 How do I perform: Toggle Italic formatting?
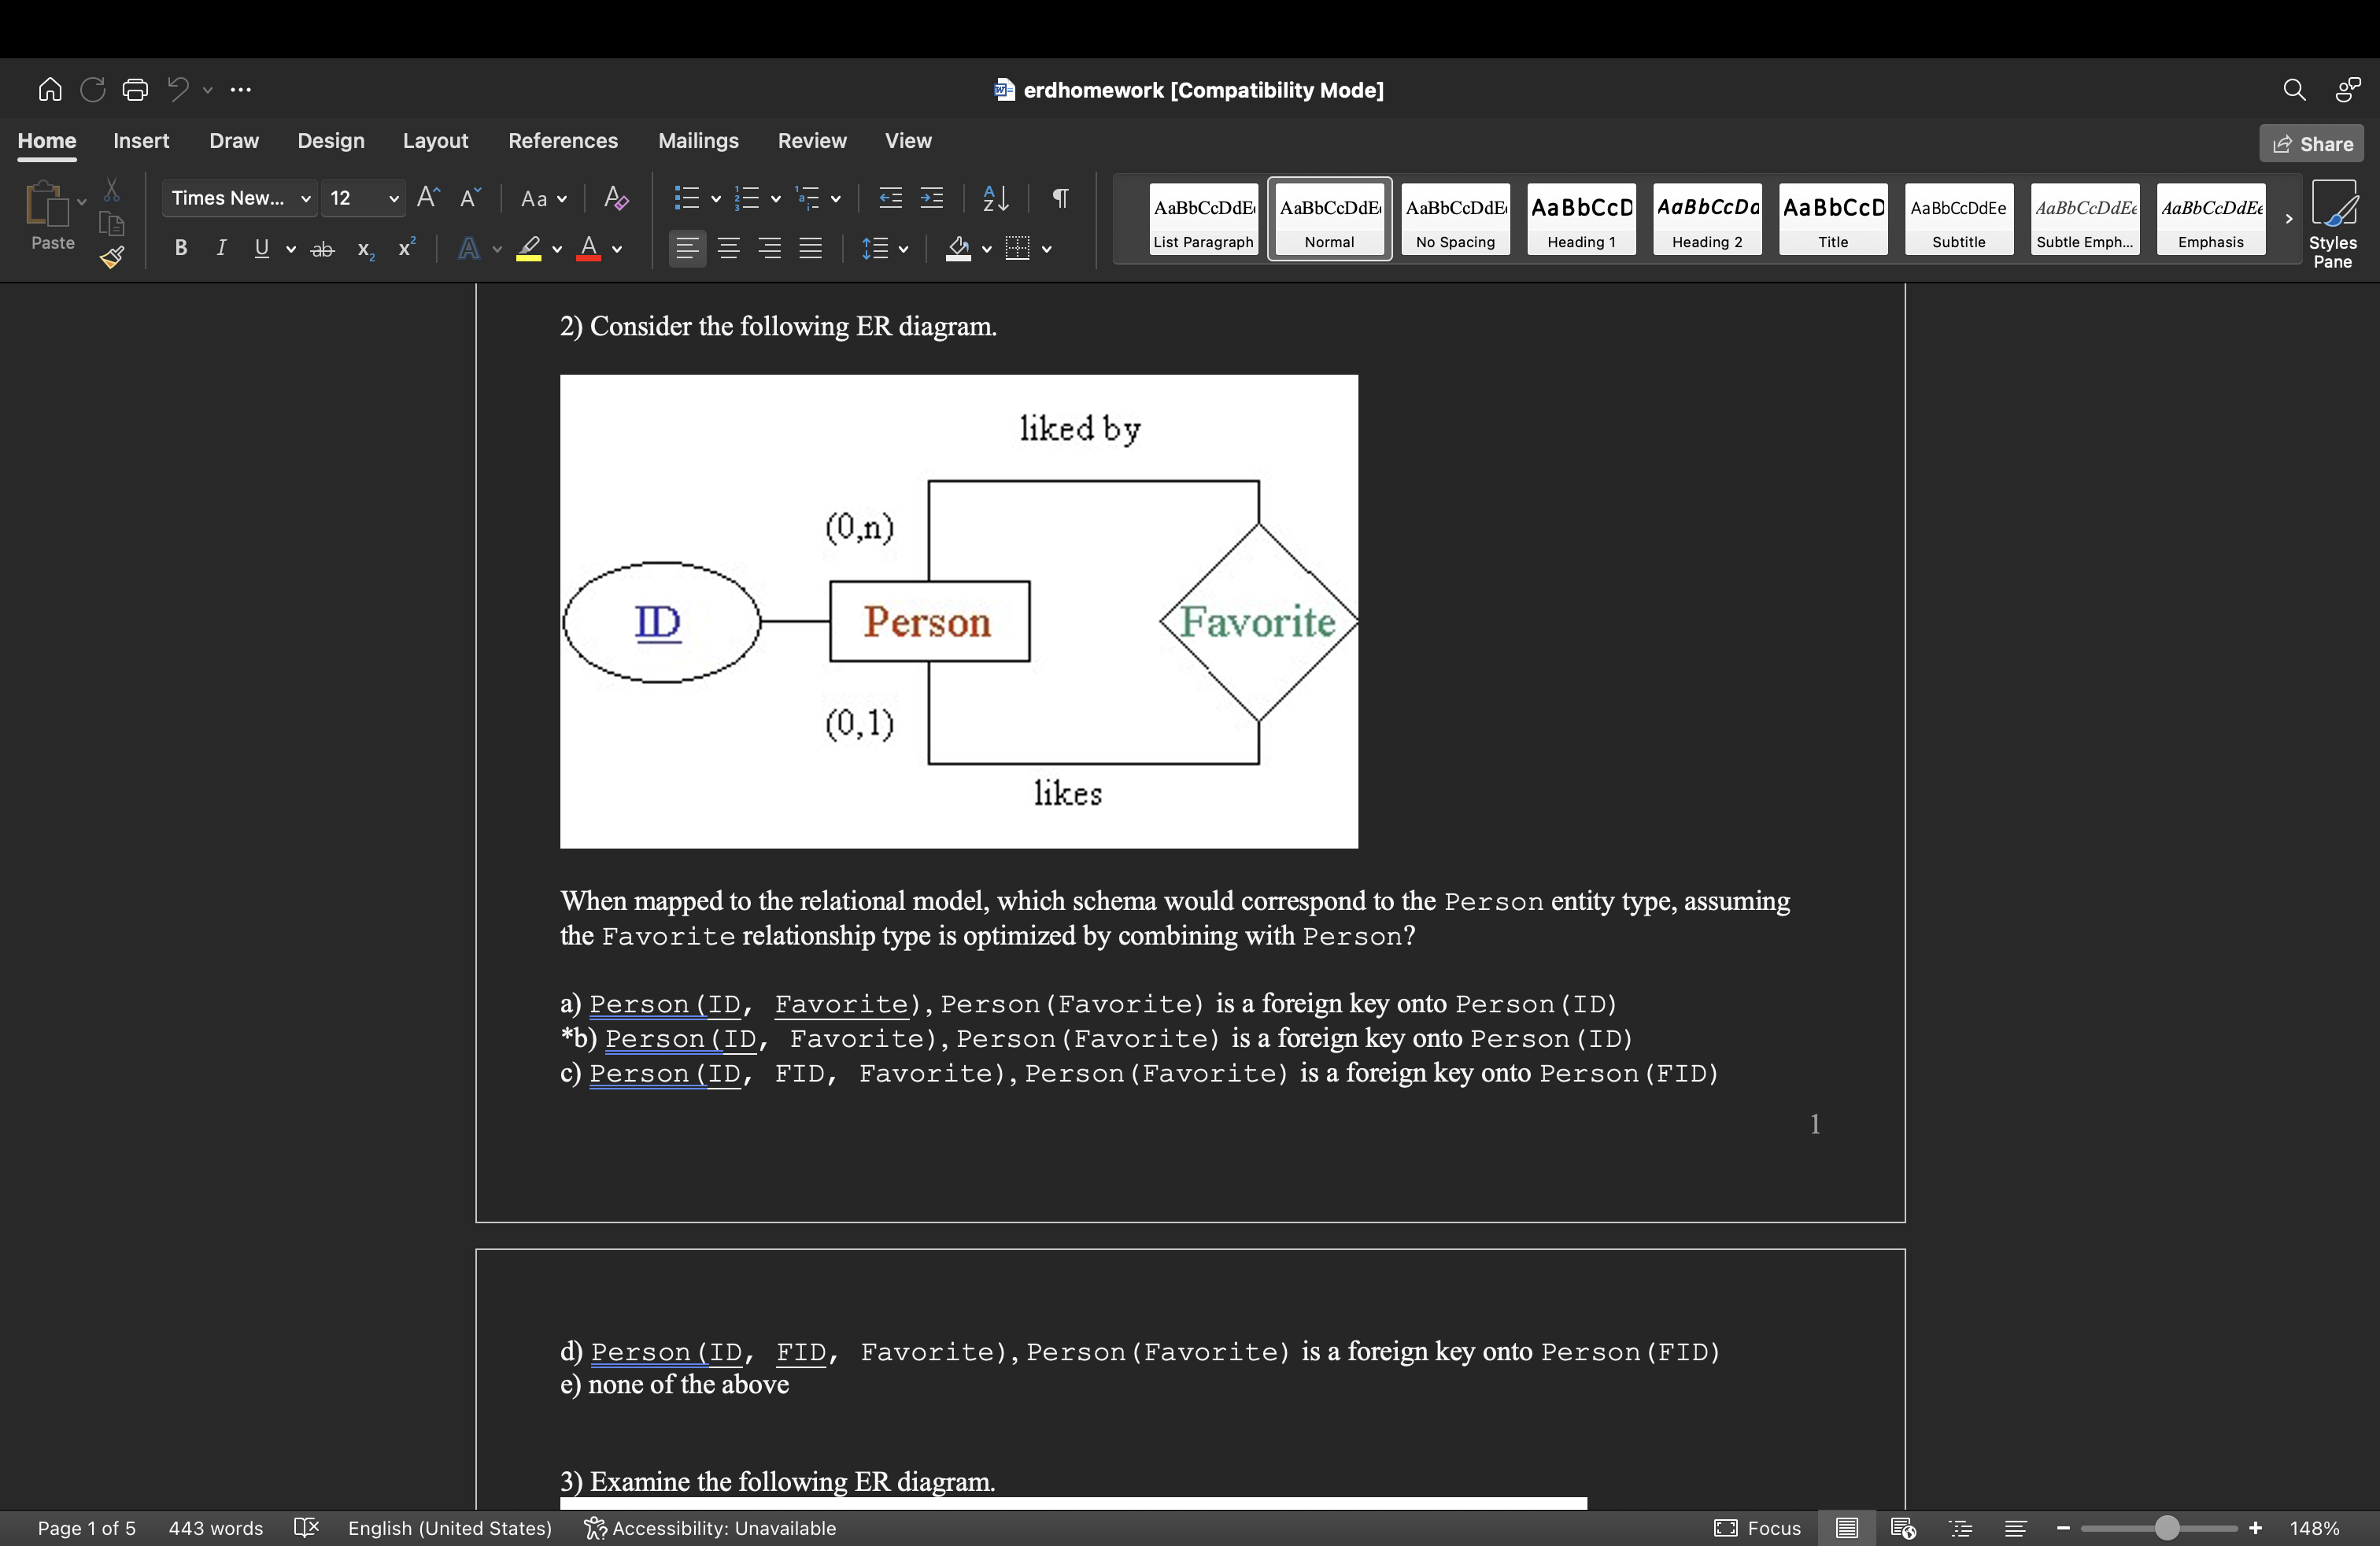click(x=221, y=248)
